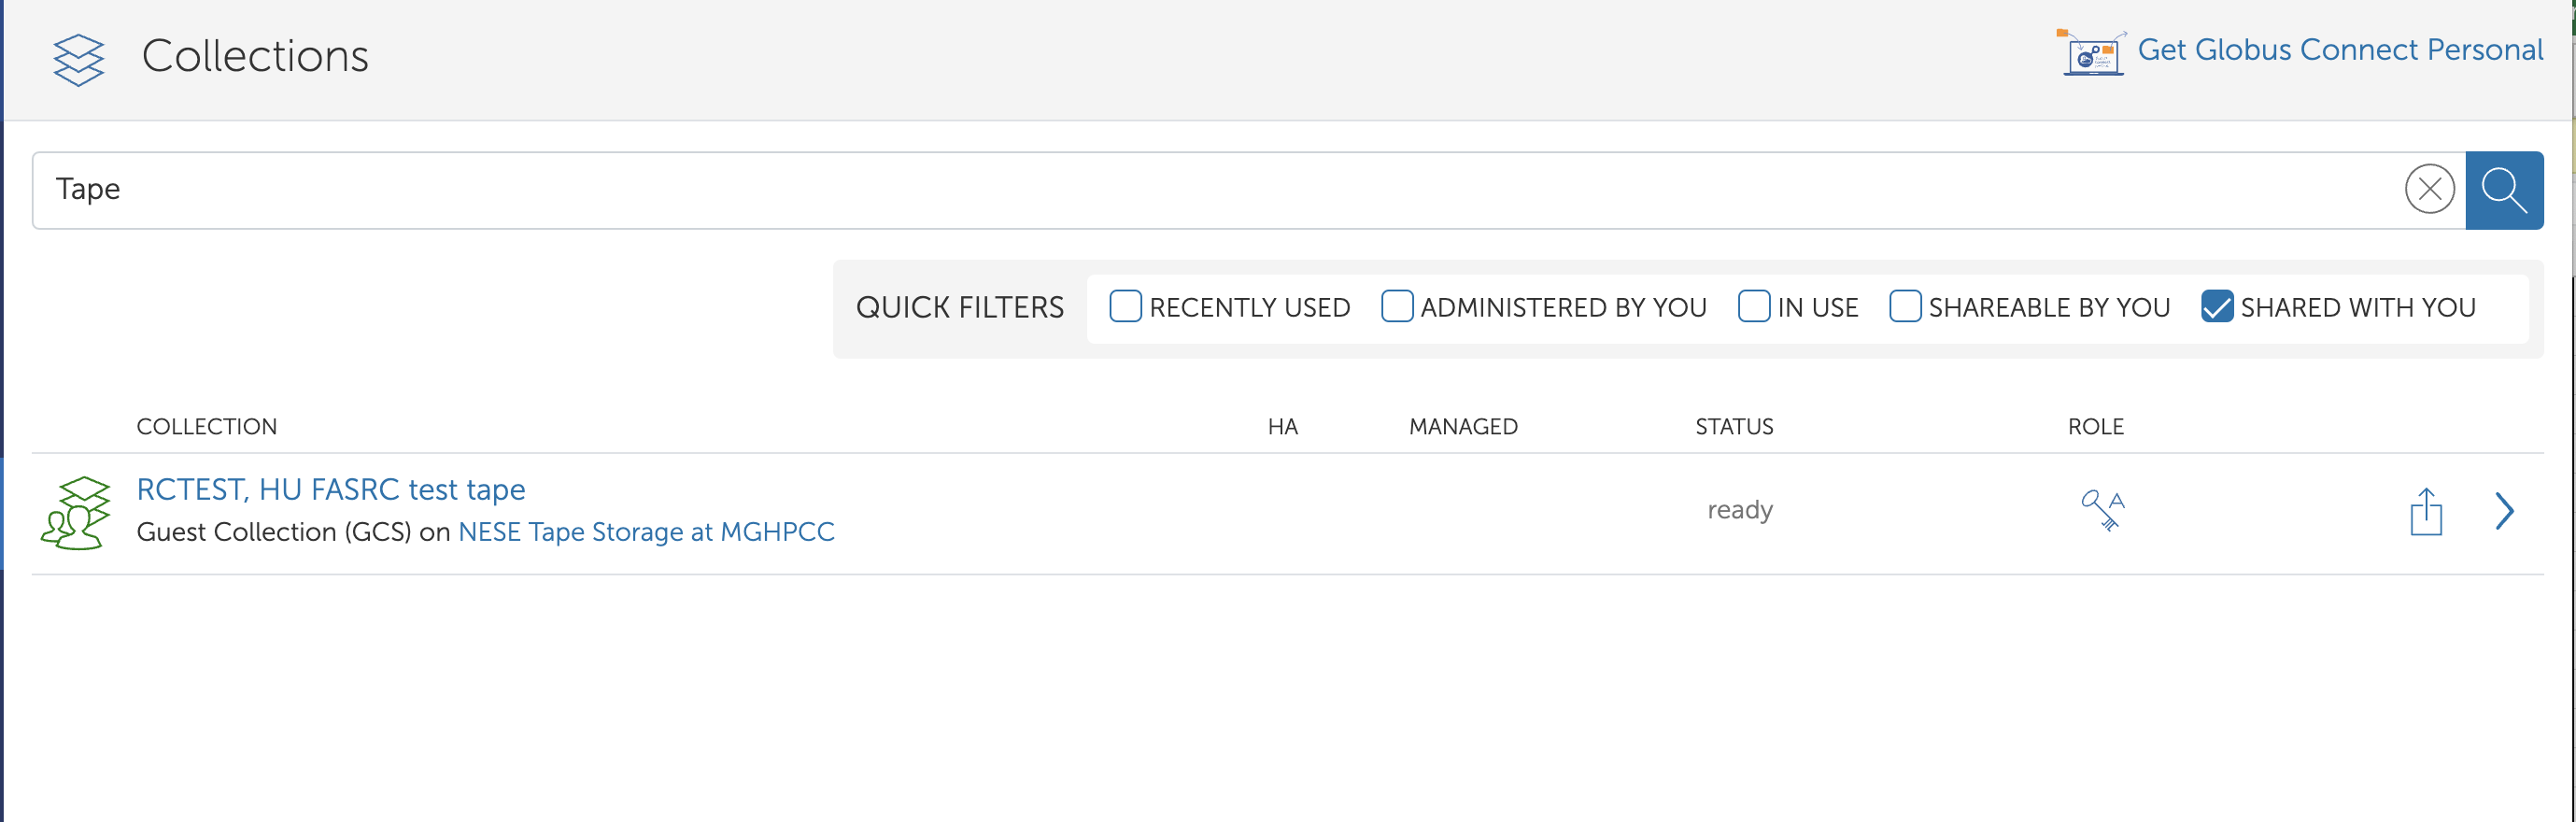Click the Collections stacked layers icon
Image resolution: width=2576 pixels, height=822 pixels.
coord(79,59)
